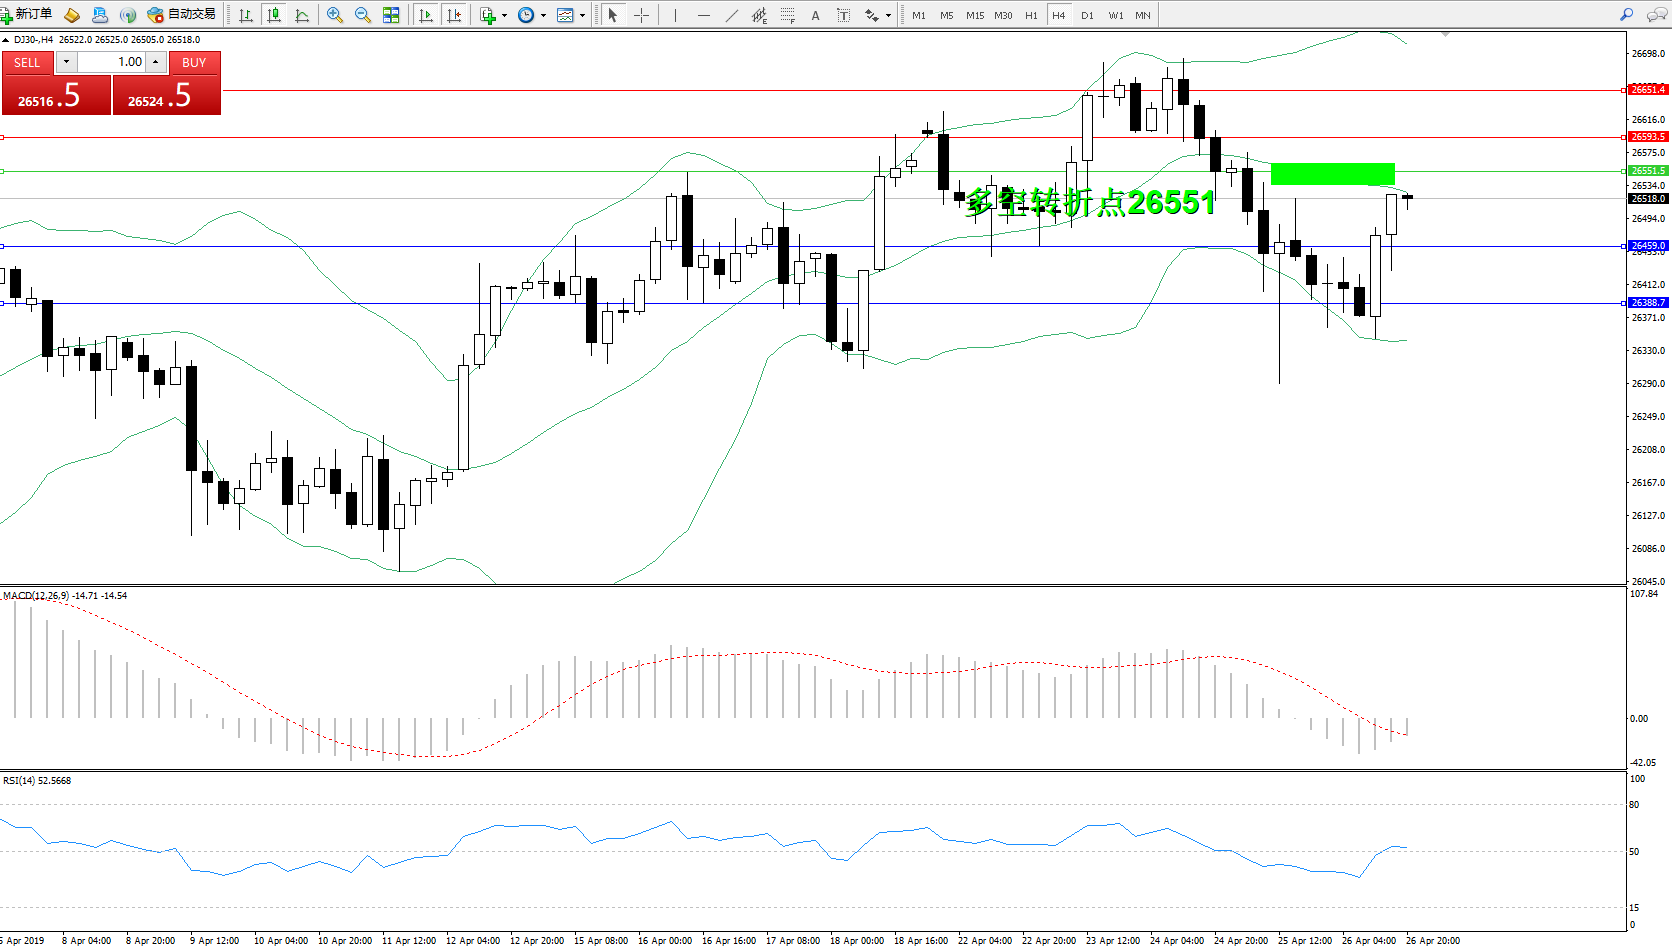Screen dimensions: 1672x949
Task: Click the Zoom In magnifier icon
Action: click(x=334, y=15)
